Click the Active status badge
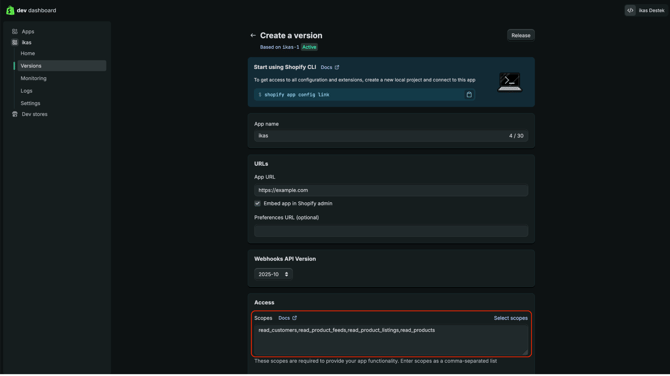The width and height of the screenshot is (670, 376). click(x=309, y=47)
